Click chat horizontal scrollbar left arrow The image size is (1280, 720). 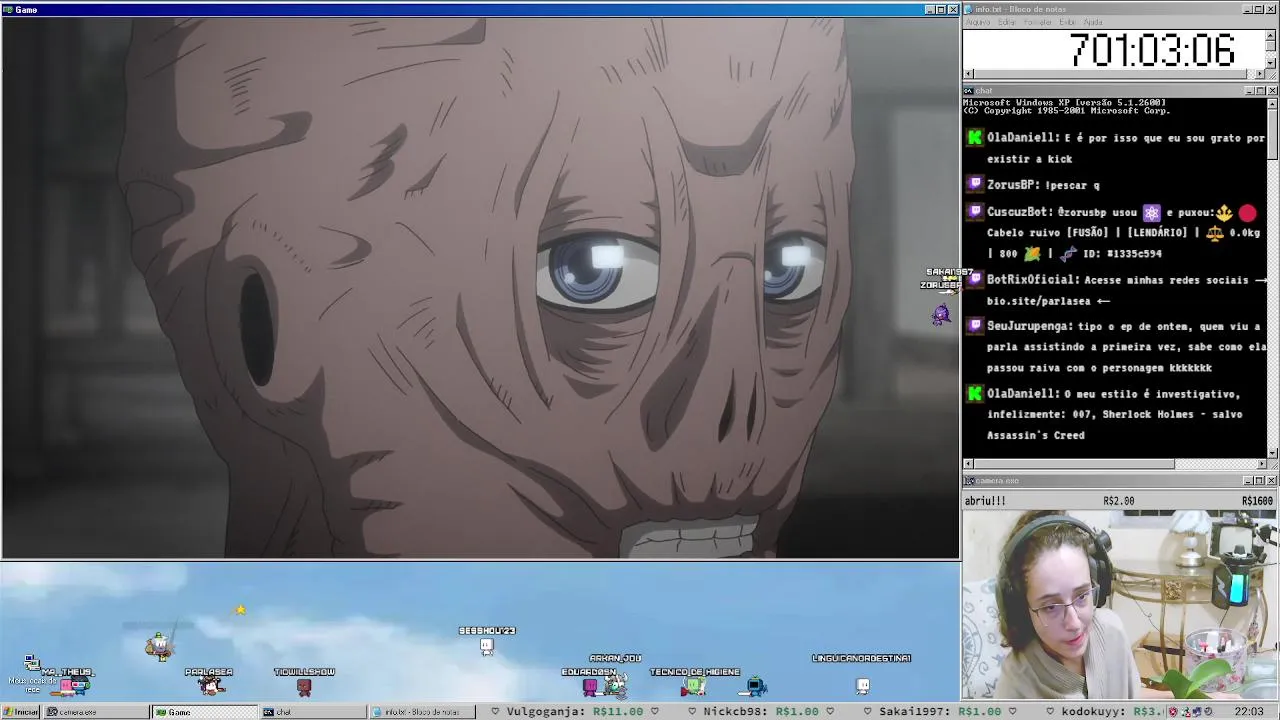click(x=968, y=464)
